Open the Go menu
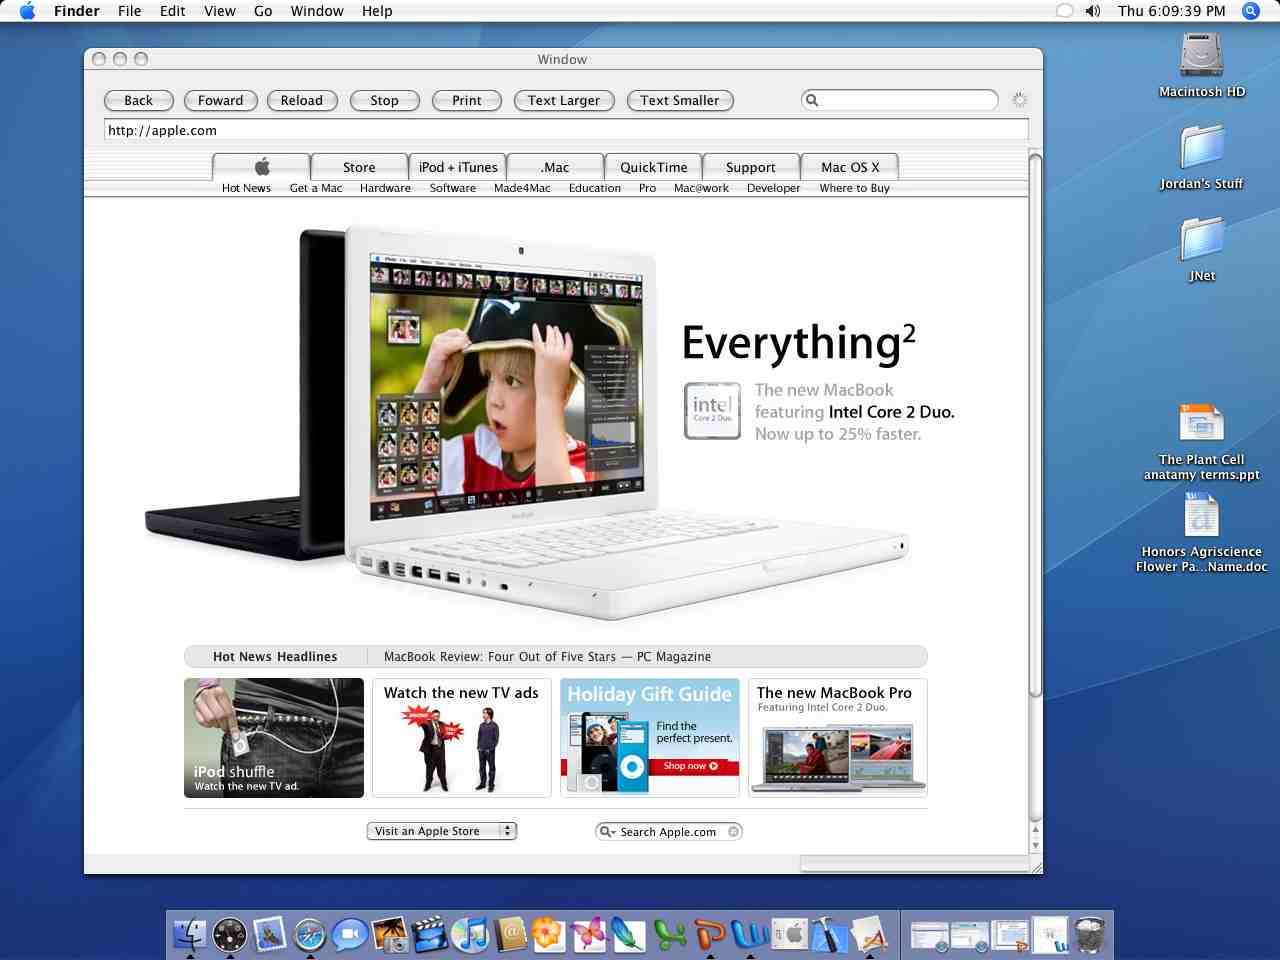 [x=263, y=11]
